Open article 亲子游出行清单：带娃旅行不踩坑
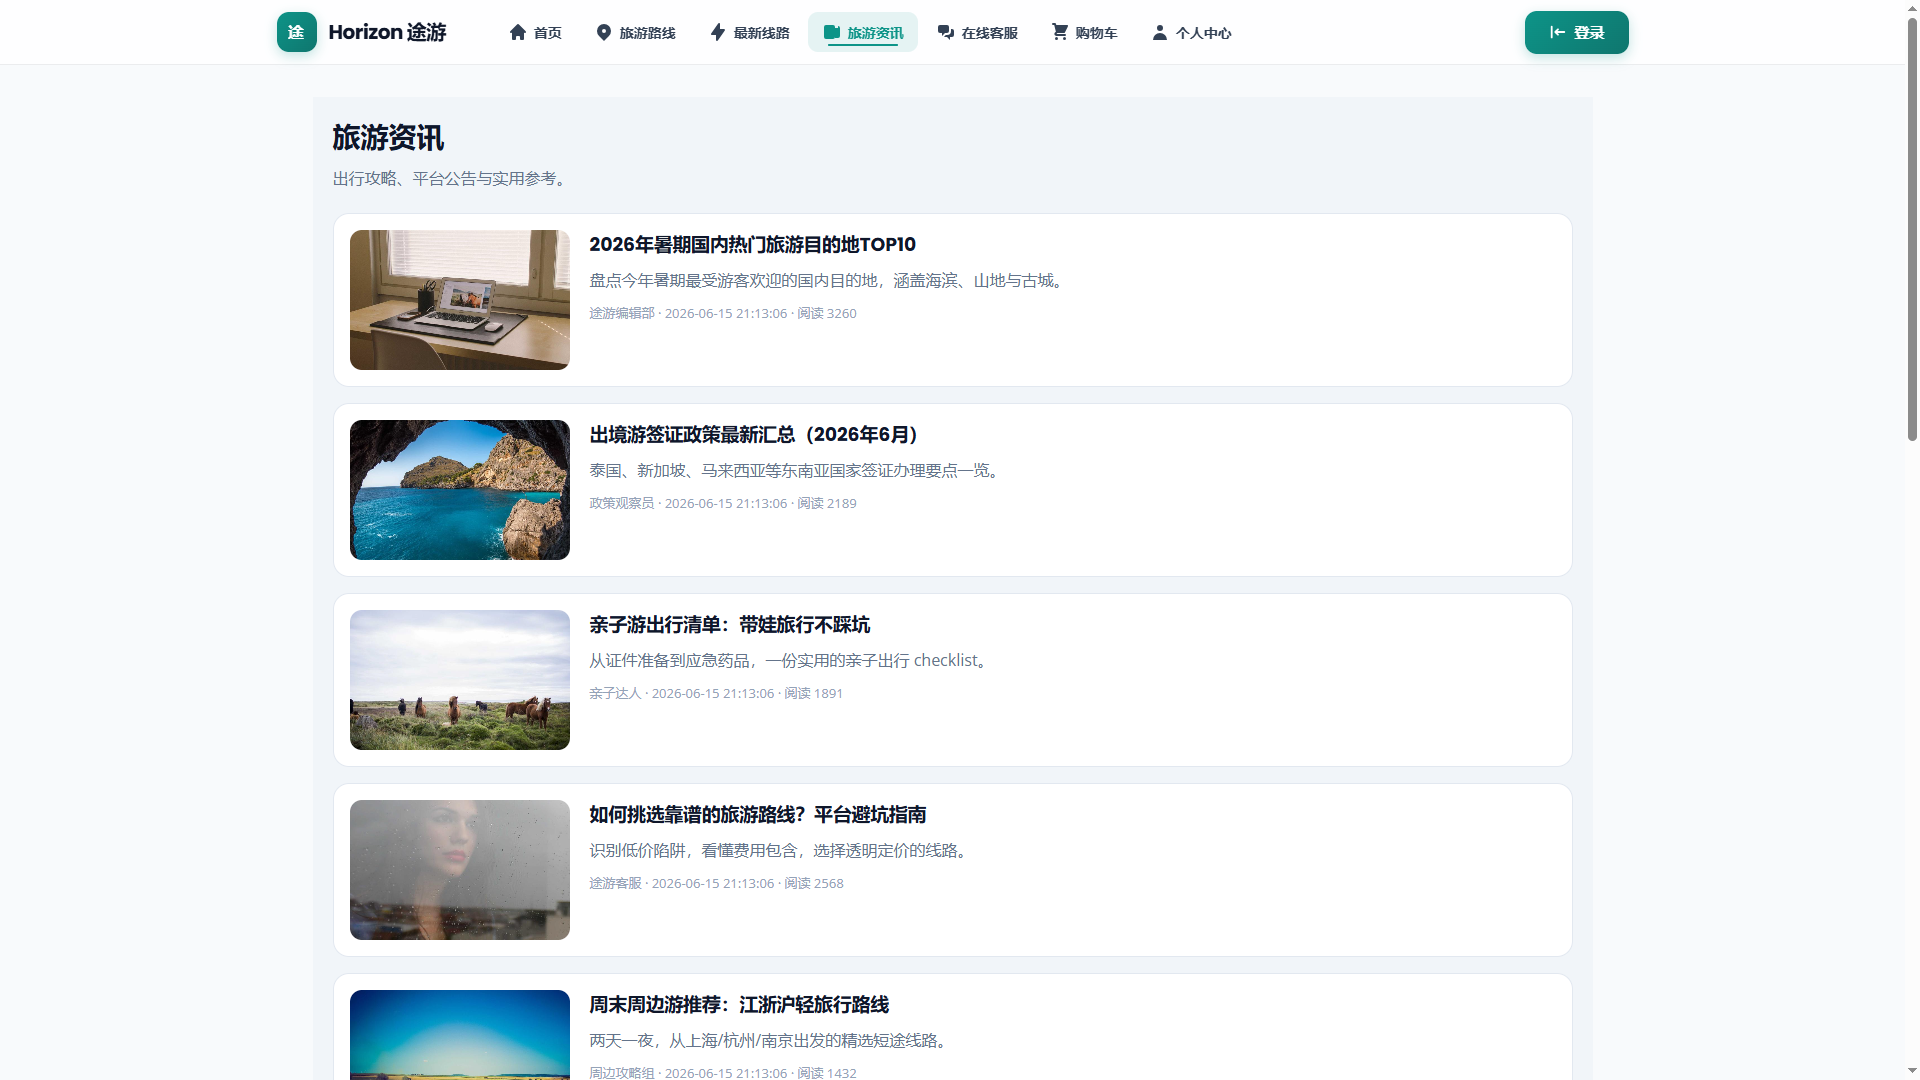 click(729, 624)
